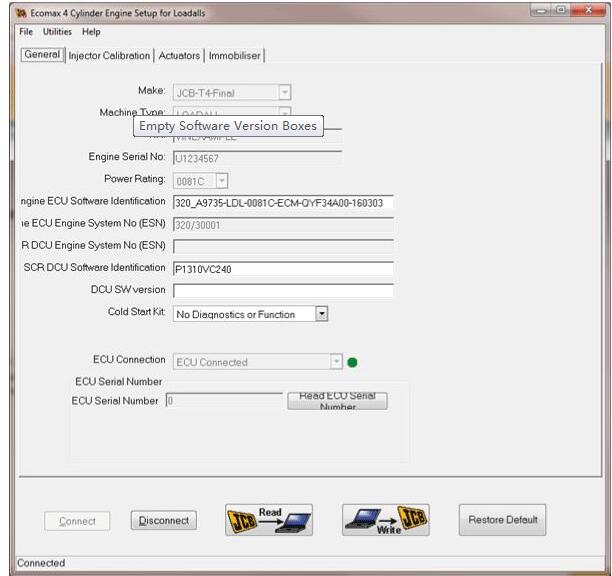Switch to the Immobiliser tab
The width and height of the screenshot is (612, 576).
pos(235,56)
